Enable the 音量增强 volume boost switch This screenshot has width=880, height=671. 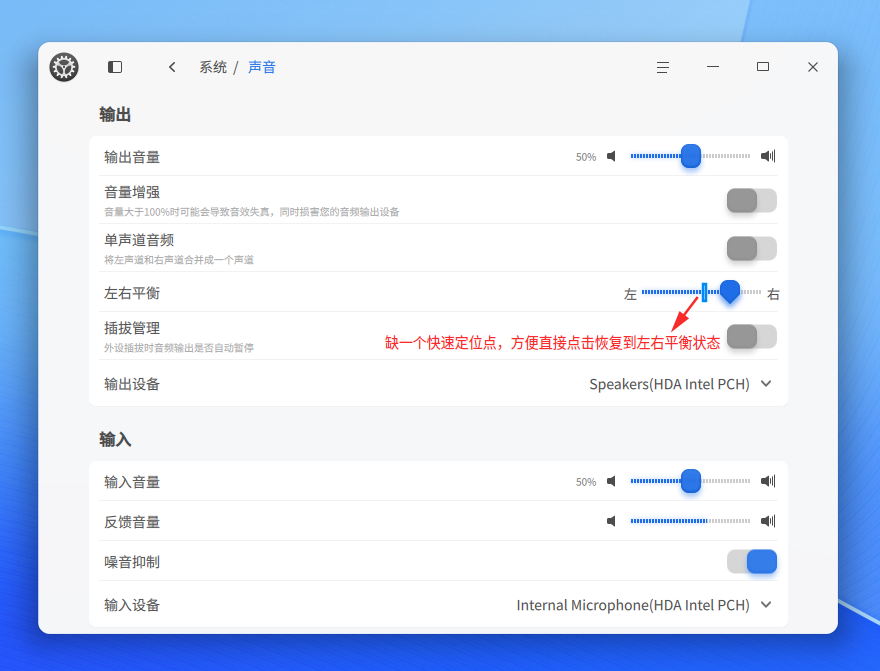tap(751, 201)
